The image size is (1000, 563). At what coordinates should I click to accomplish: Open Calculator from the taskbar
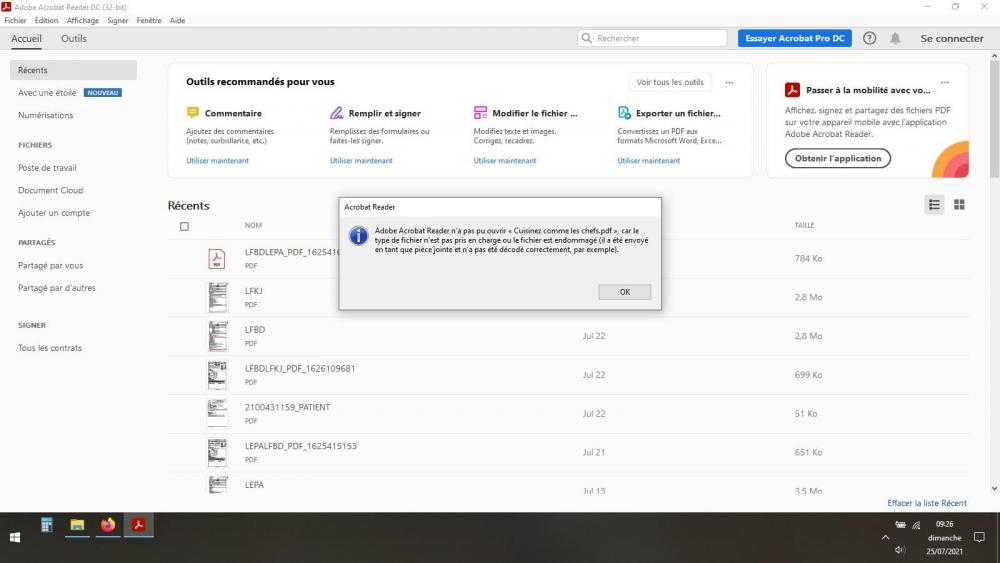46,525
